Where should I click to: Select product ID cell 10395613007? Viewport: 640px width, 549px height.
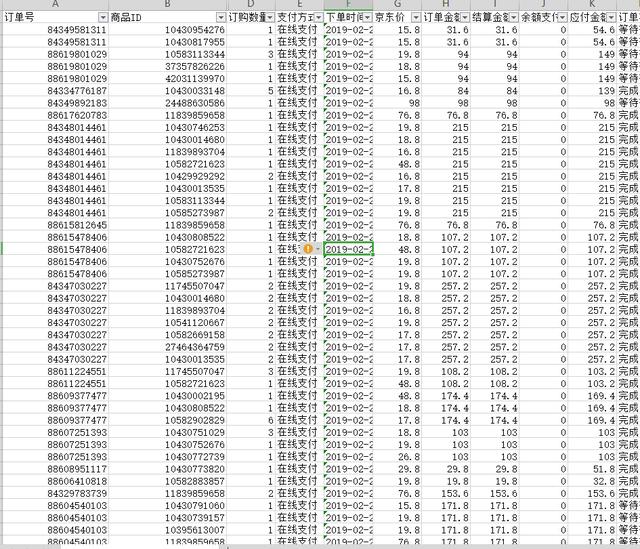click(167, 530)
